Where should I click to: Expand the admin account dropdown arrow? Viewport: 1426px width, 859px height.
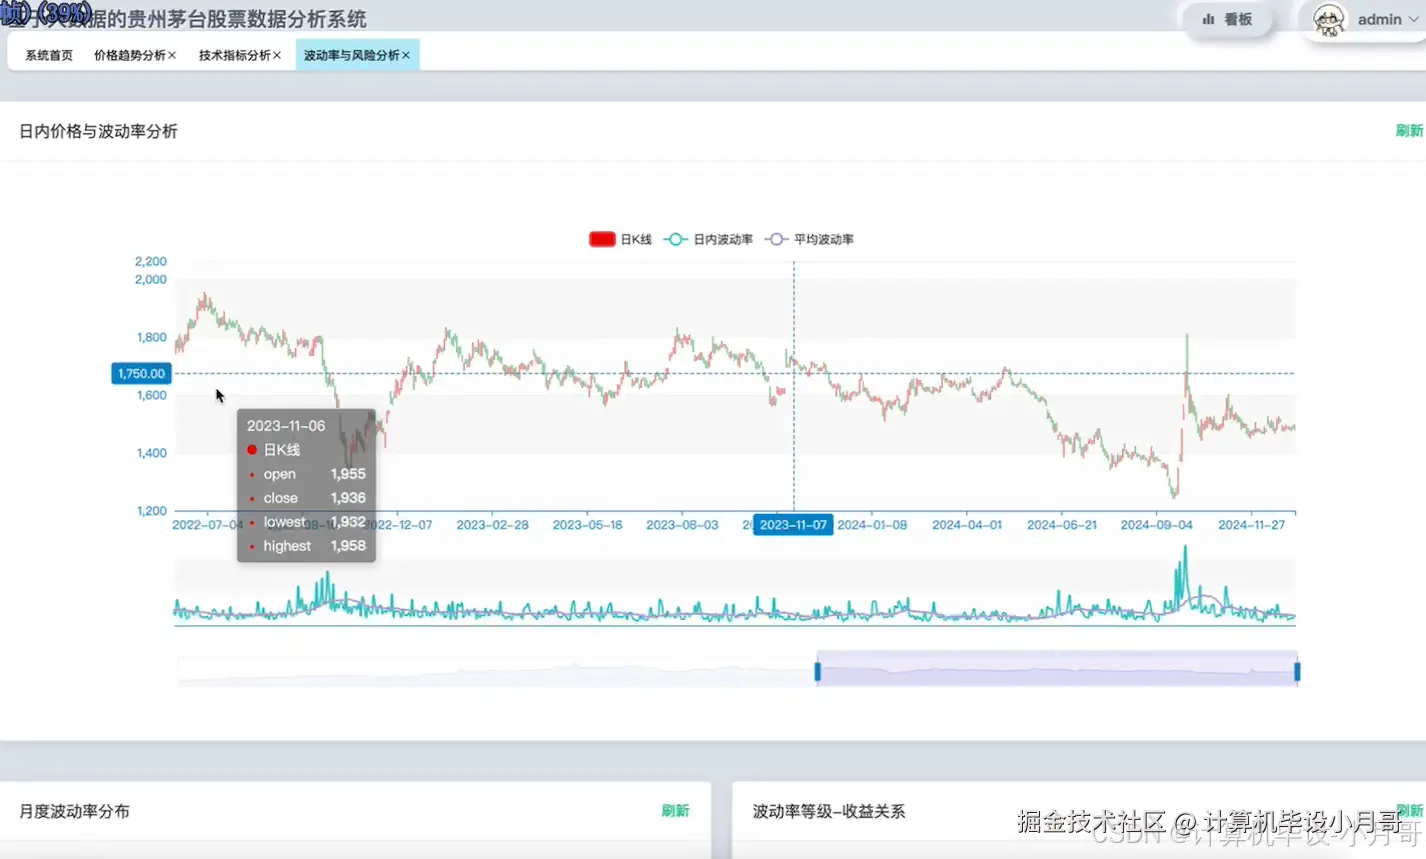(1413, 19)
